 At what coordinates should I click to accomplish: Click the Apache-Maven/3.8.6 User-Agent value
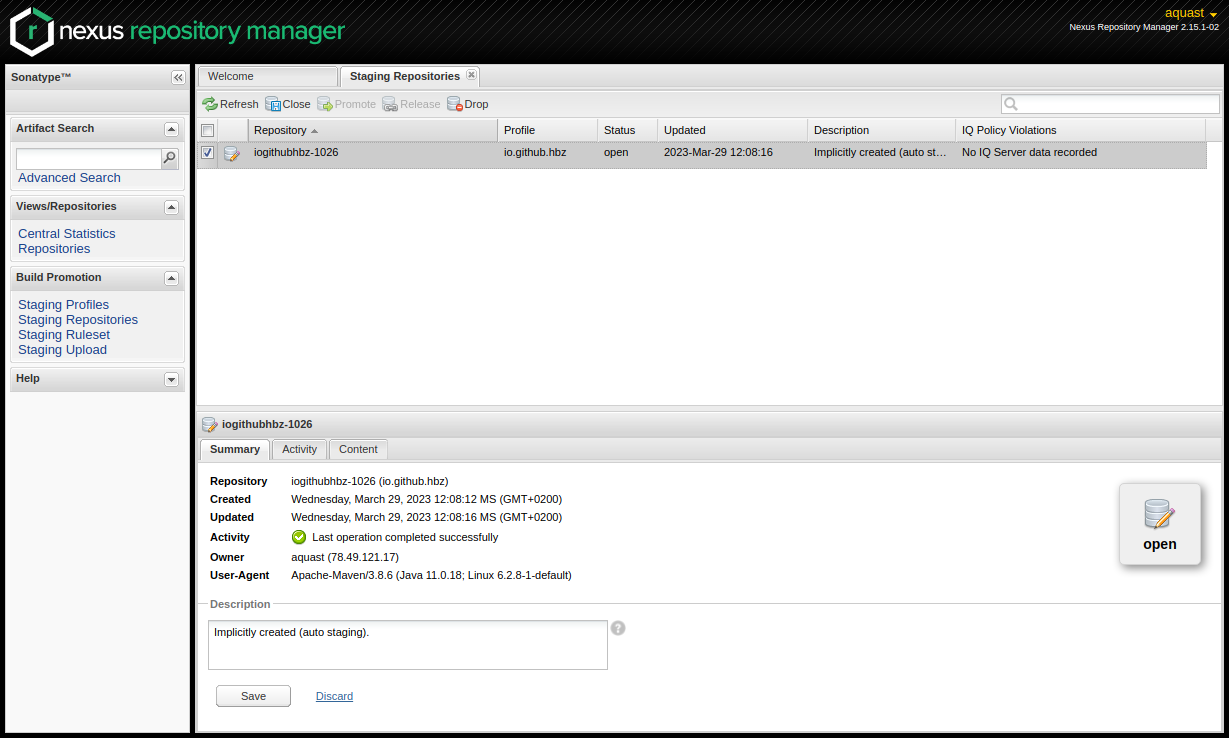tap(431, 575)
